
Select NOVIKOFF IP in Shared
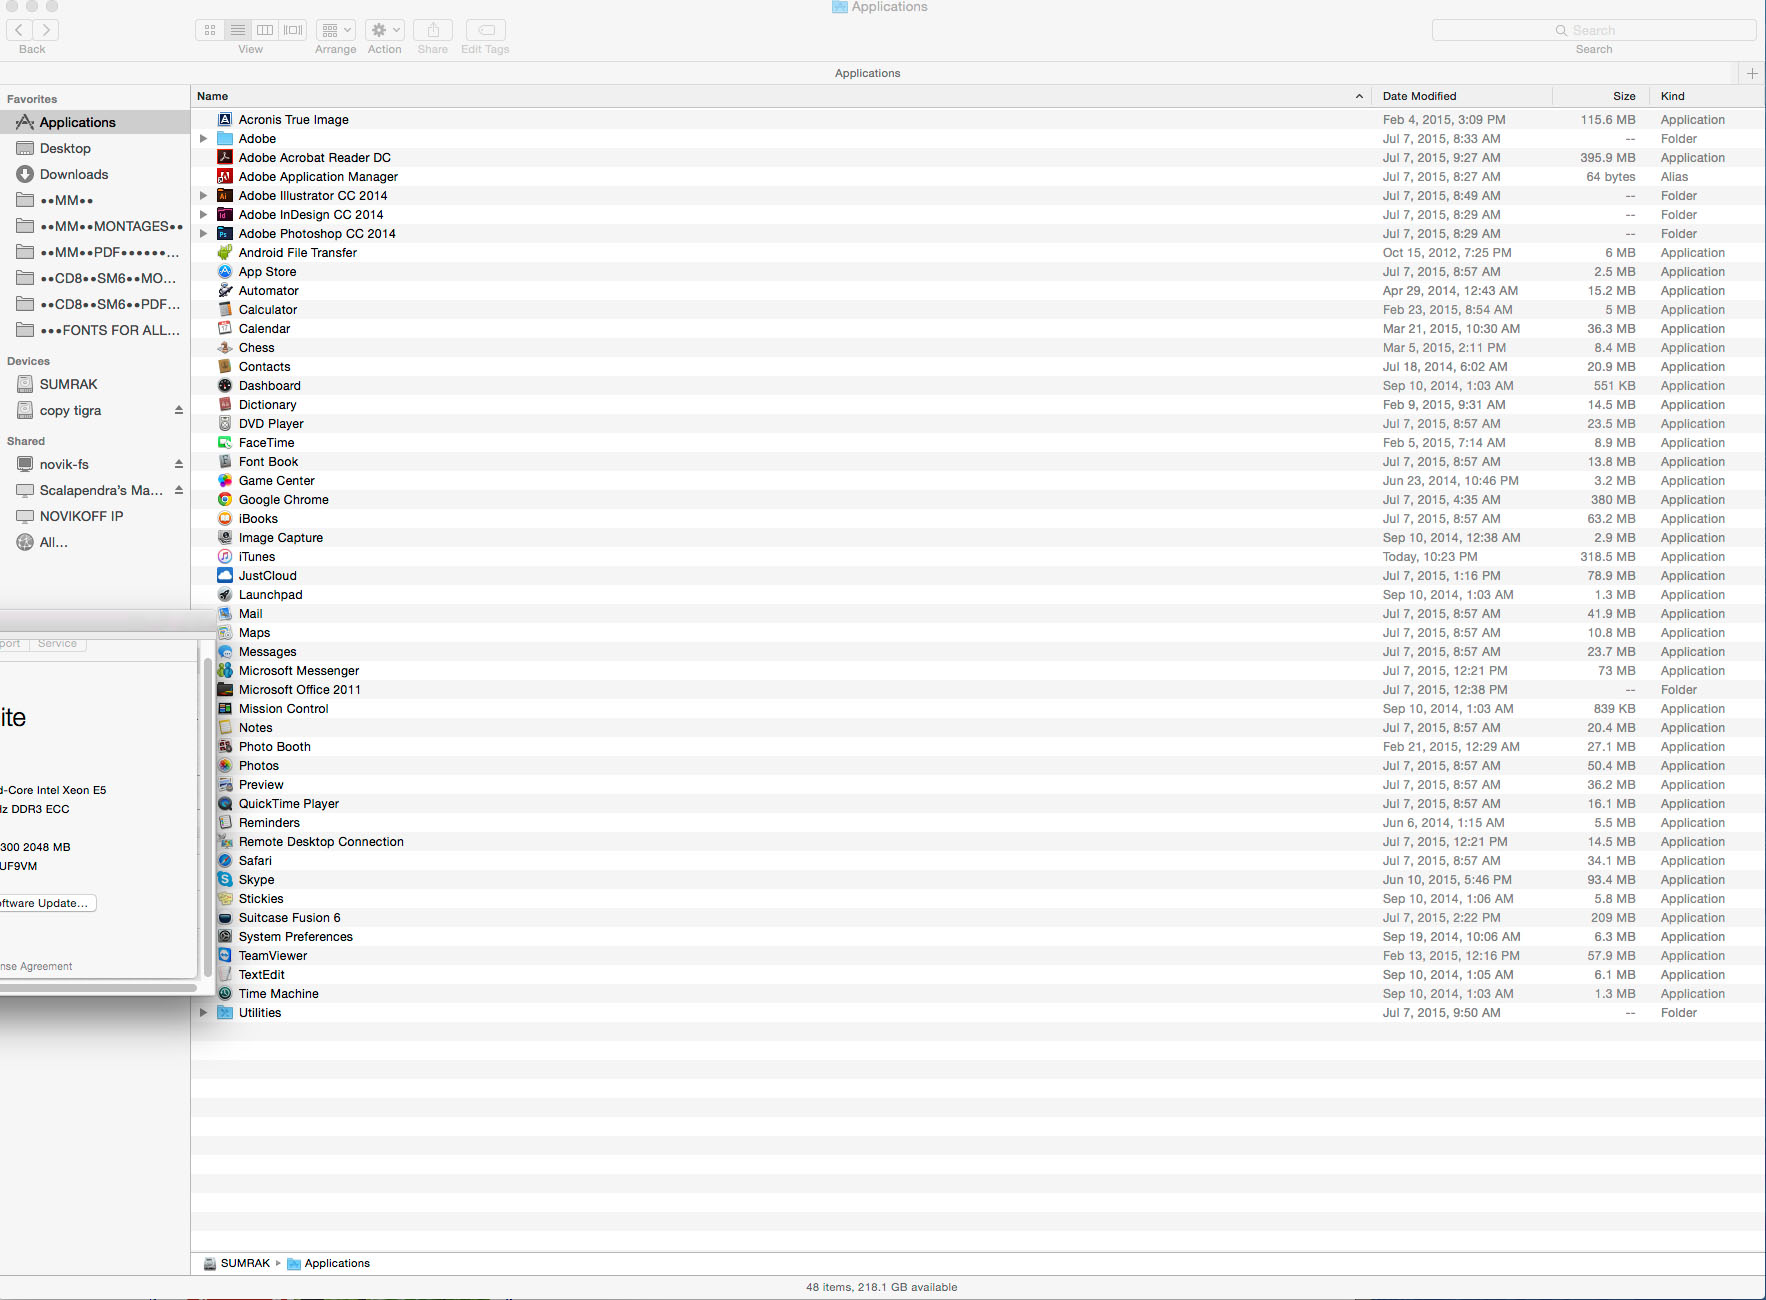95,516
